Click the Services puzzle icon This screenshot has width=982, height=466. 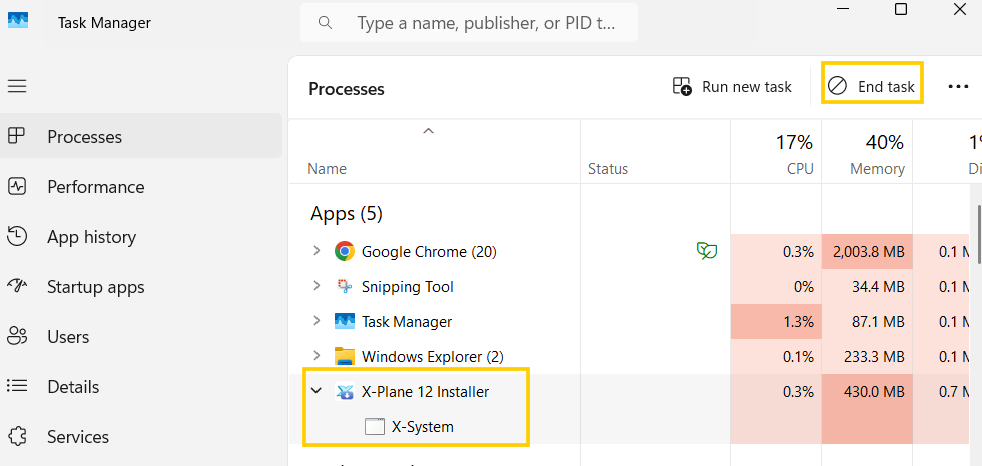pyautogui.click(x=17, y=436)
